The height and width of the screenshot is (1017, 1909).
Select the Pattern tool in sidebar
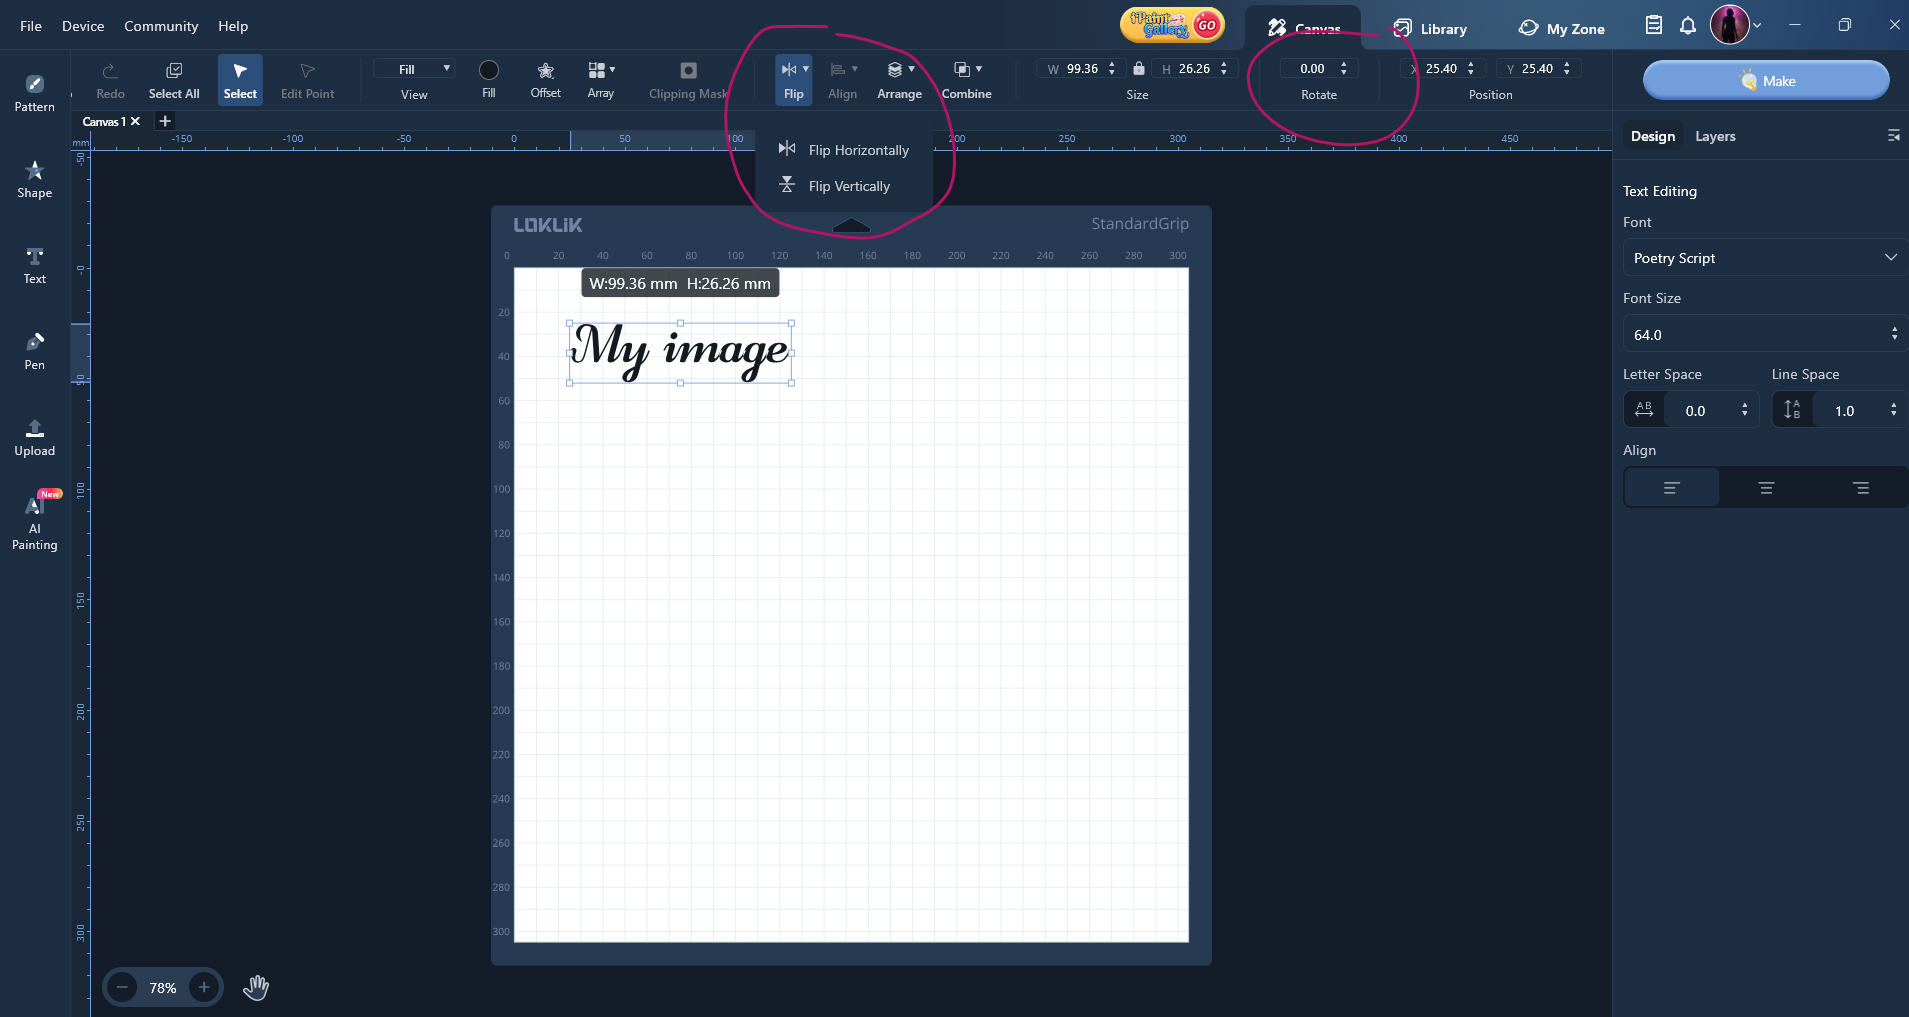[x=34, y=92]
